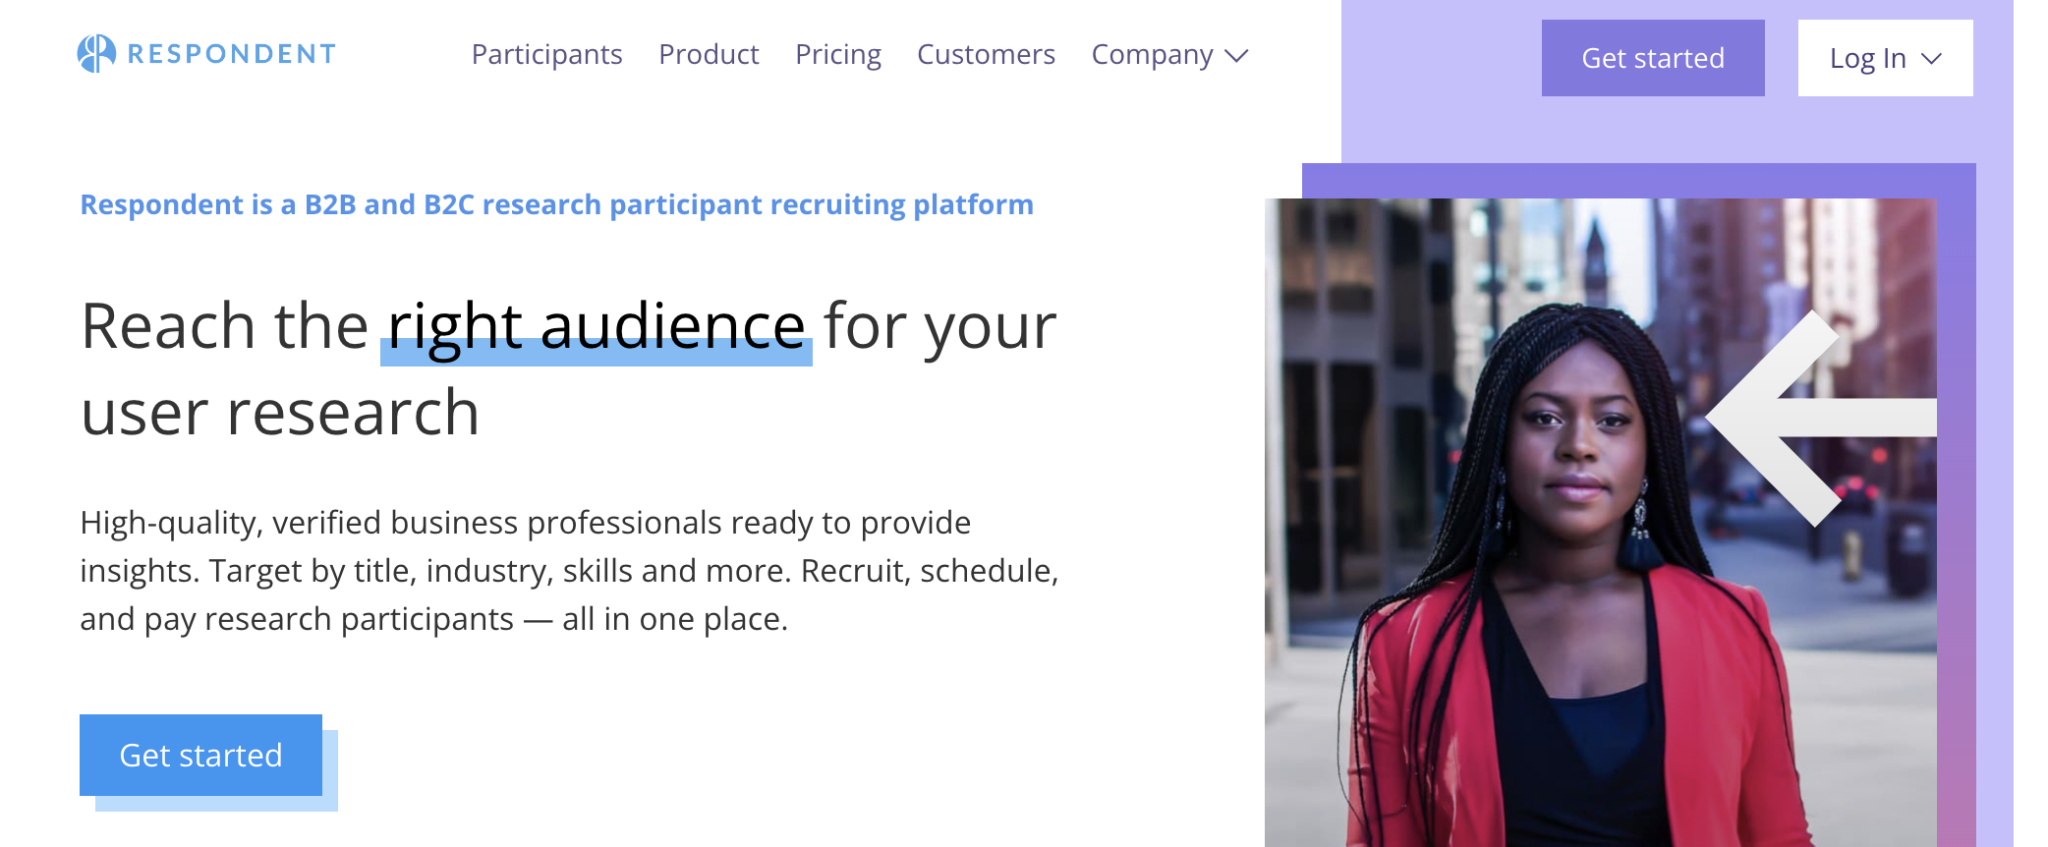Viewport: 2048px width, 847px height.
Task: Click the RESPONDENT wordmark text
Action: (x=232, y=54)
